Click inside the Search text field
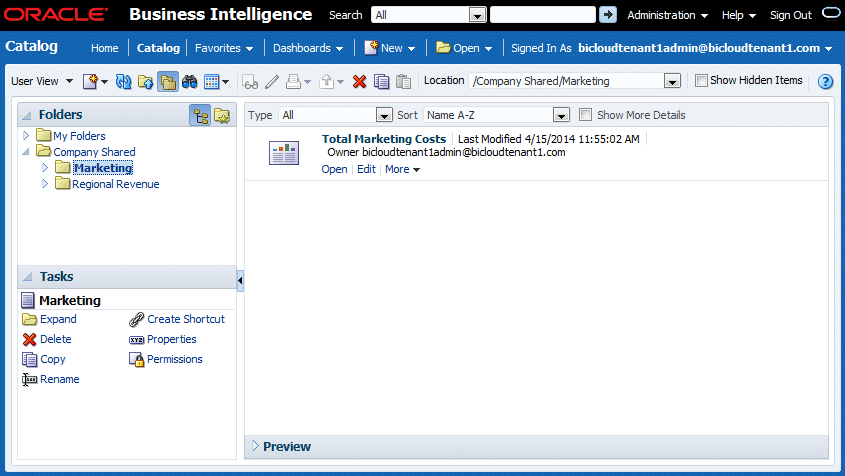 (543, 15)
